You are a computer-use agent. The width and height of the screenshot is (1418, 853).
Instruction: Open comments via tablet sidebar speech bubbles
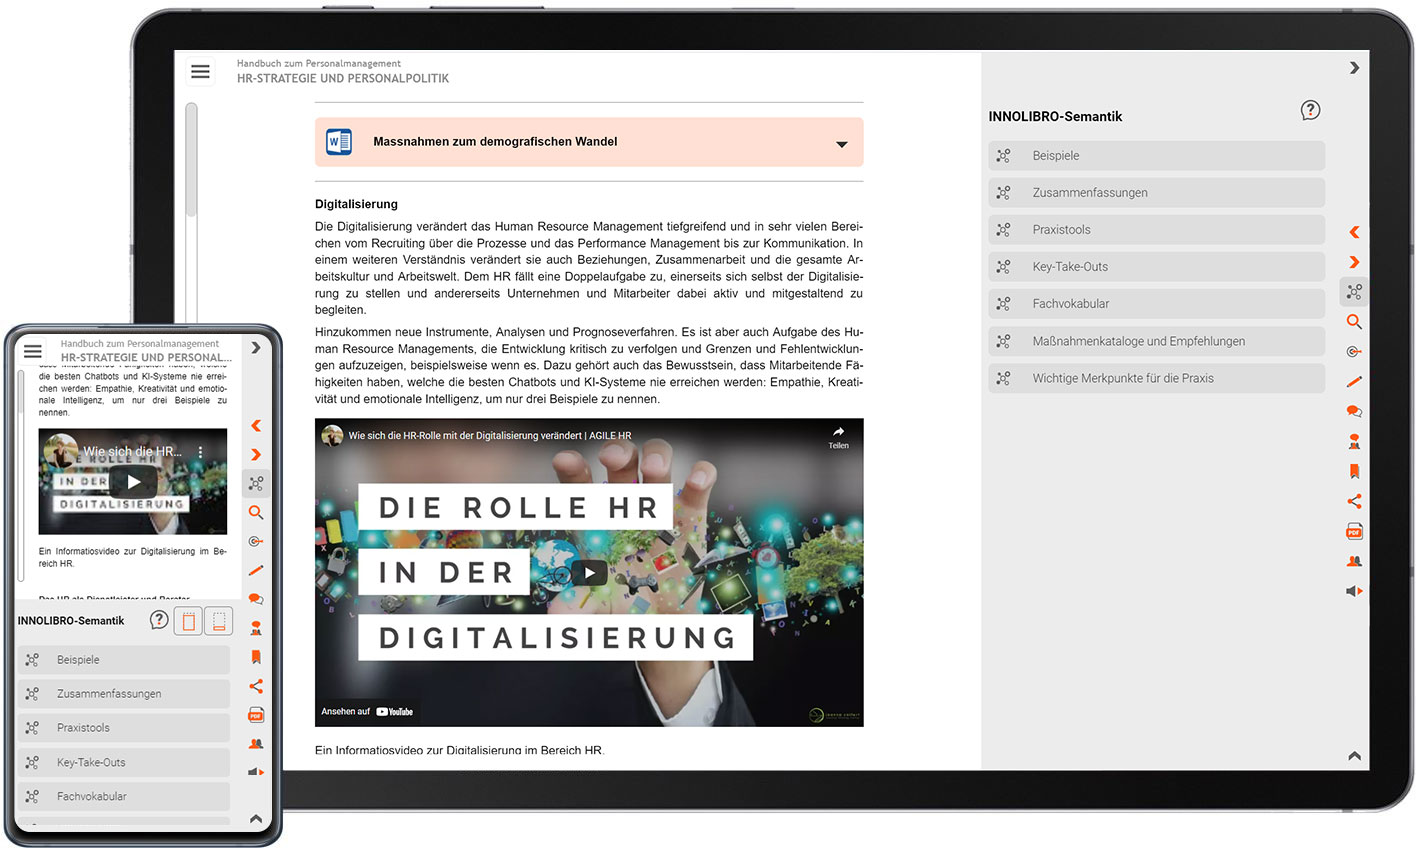[x=1354, y=411]
